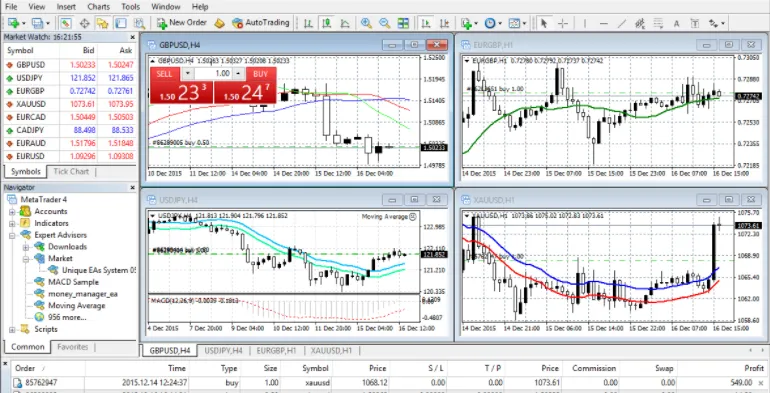Select the Trendline drawing tool
Screen dimensions: 770x393
(x=622, y=23)
